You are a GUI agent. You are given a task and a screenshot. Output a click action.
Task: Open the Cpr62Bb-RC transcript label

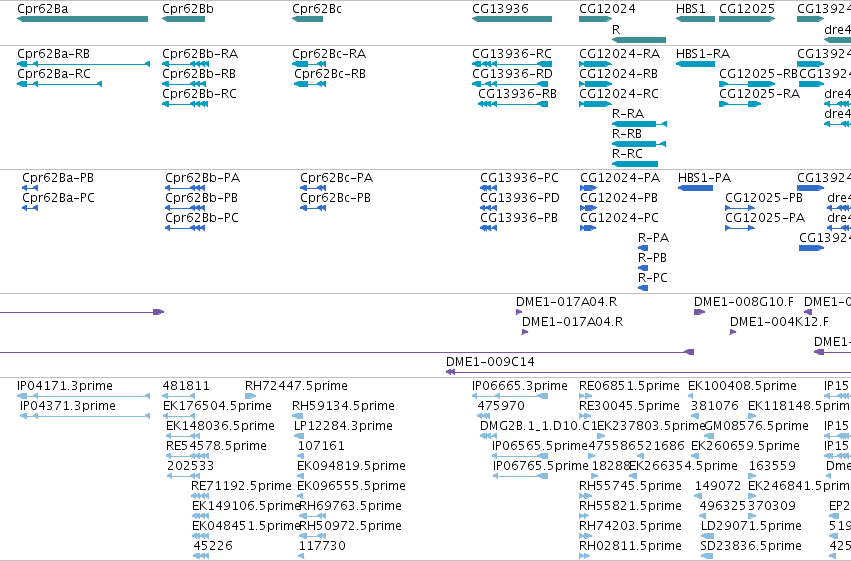click(x=199, y=94)
